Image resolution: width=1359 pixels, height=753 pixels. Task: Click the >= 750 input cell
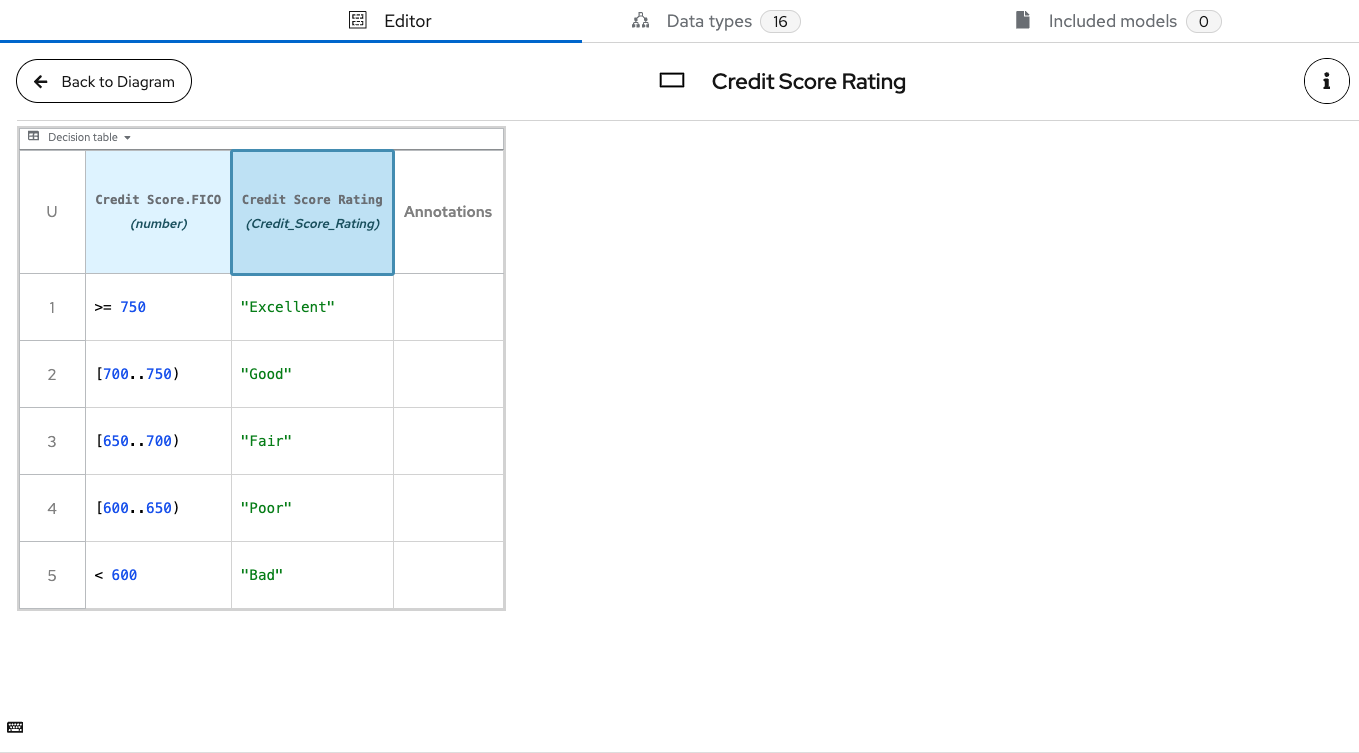click(x=158, y=307)
